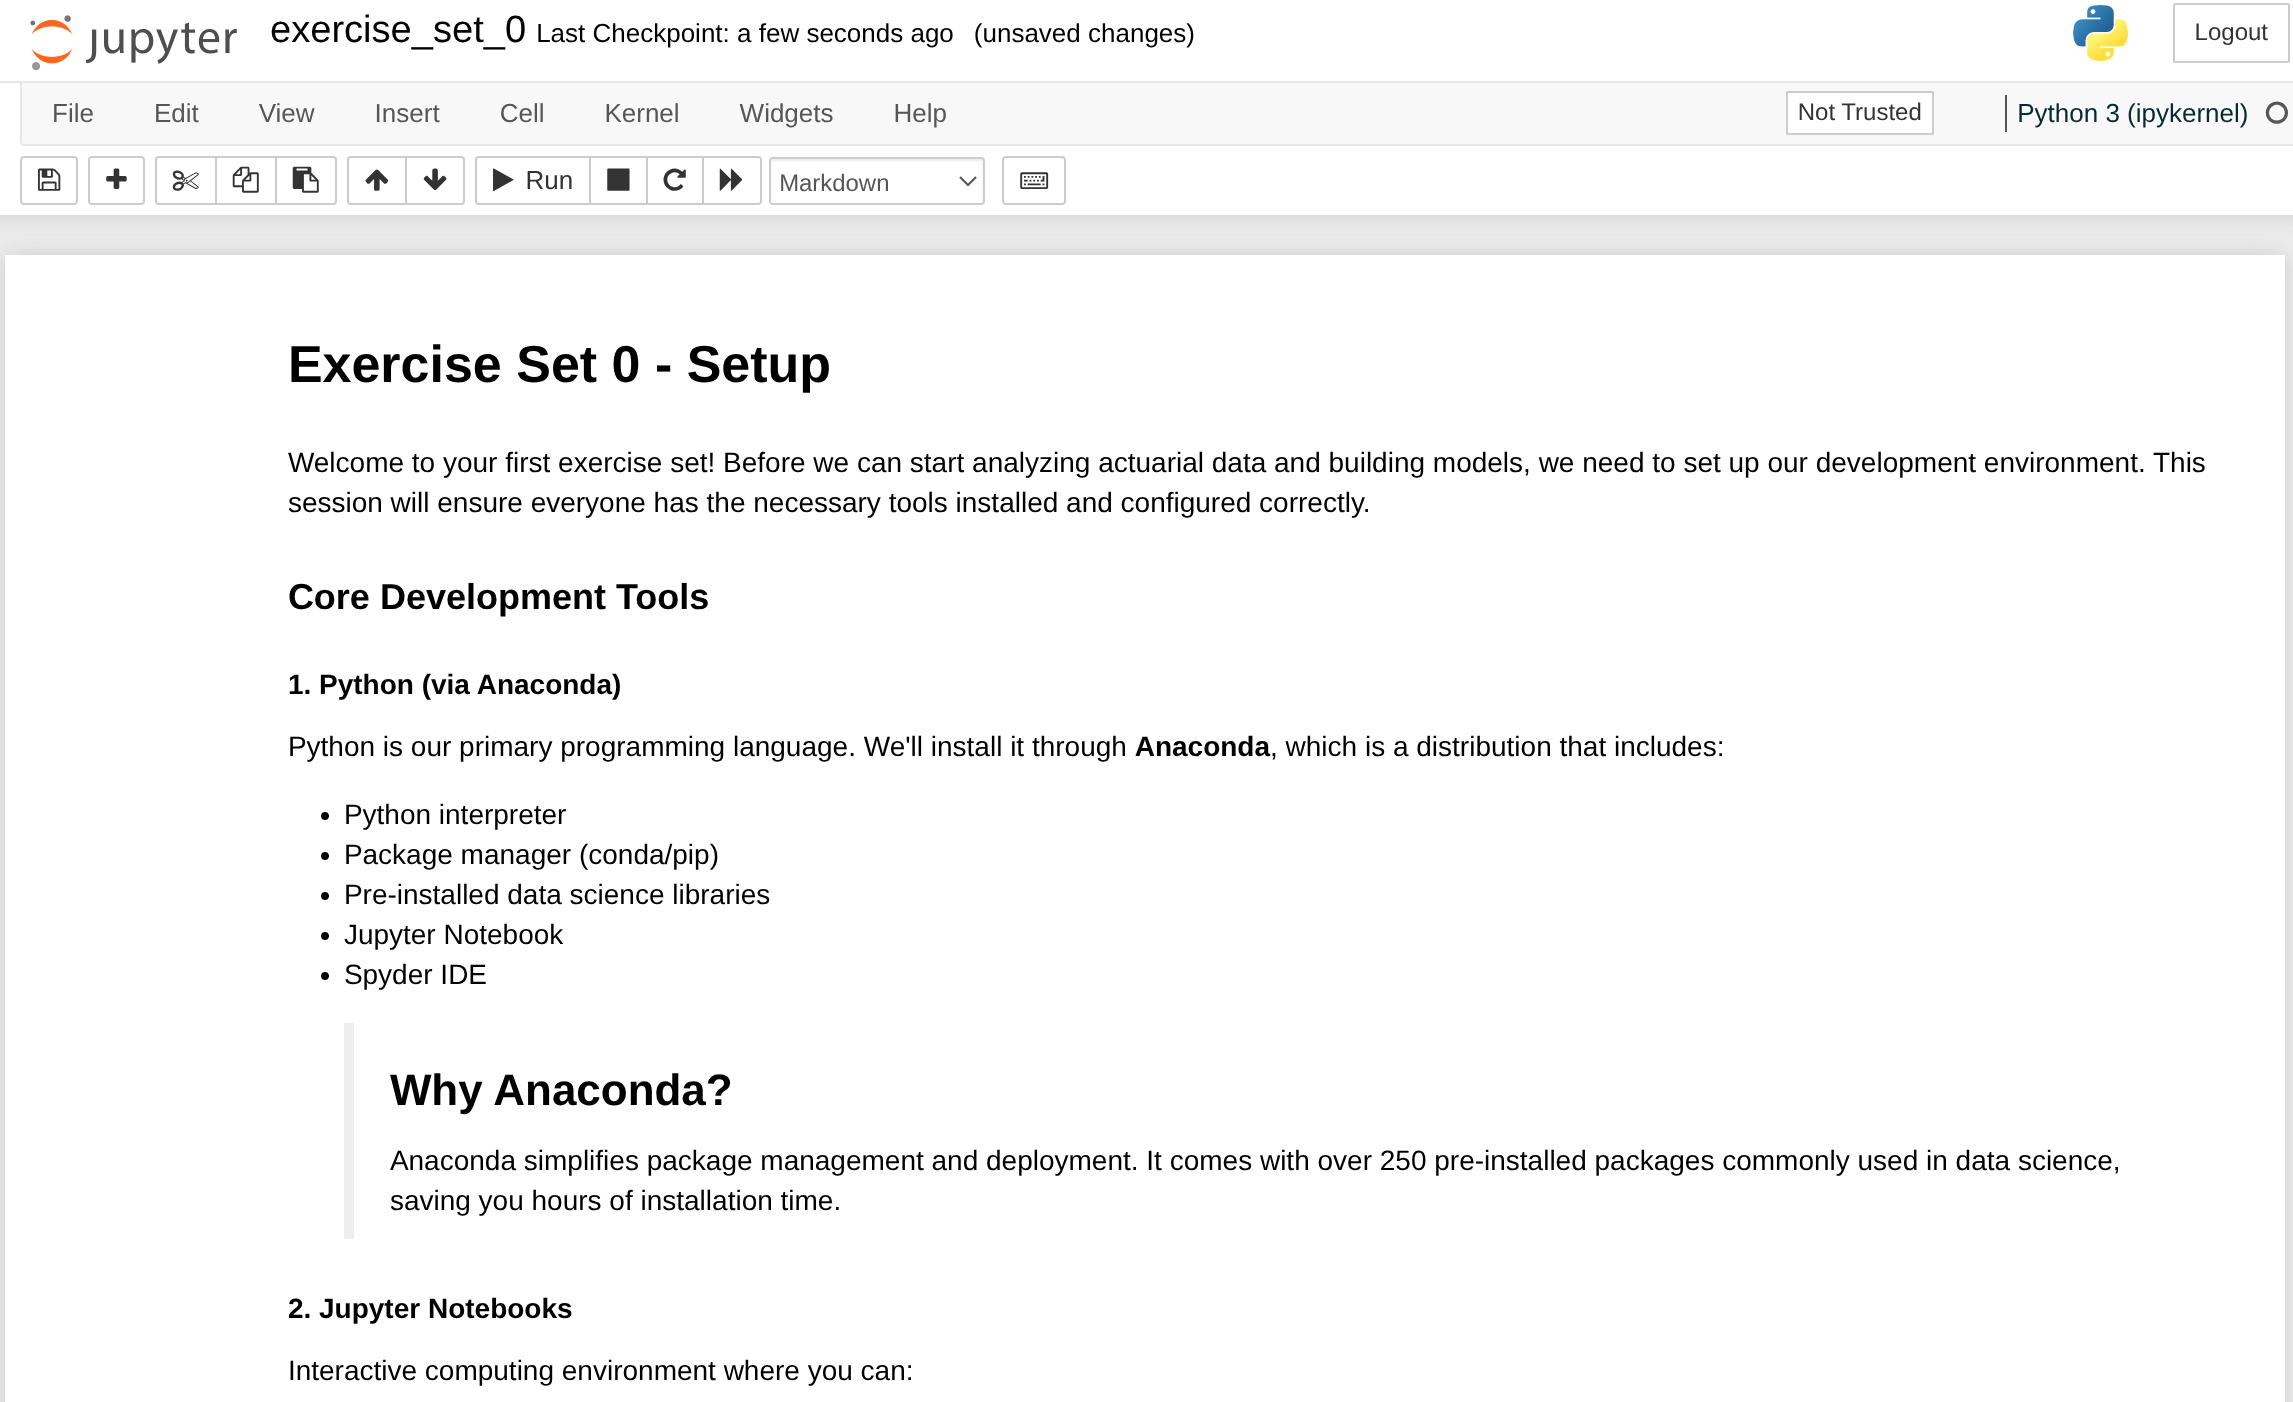Click the save and checkpoint icon
The image size is (2293, 1402).
pyautogui.click(x=49, y=180)
